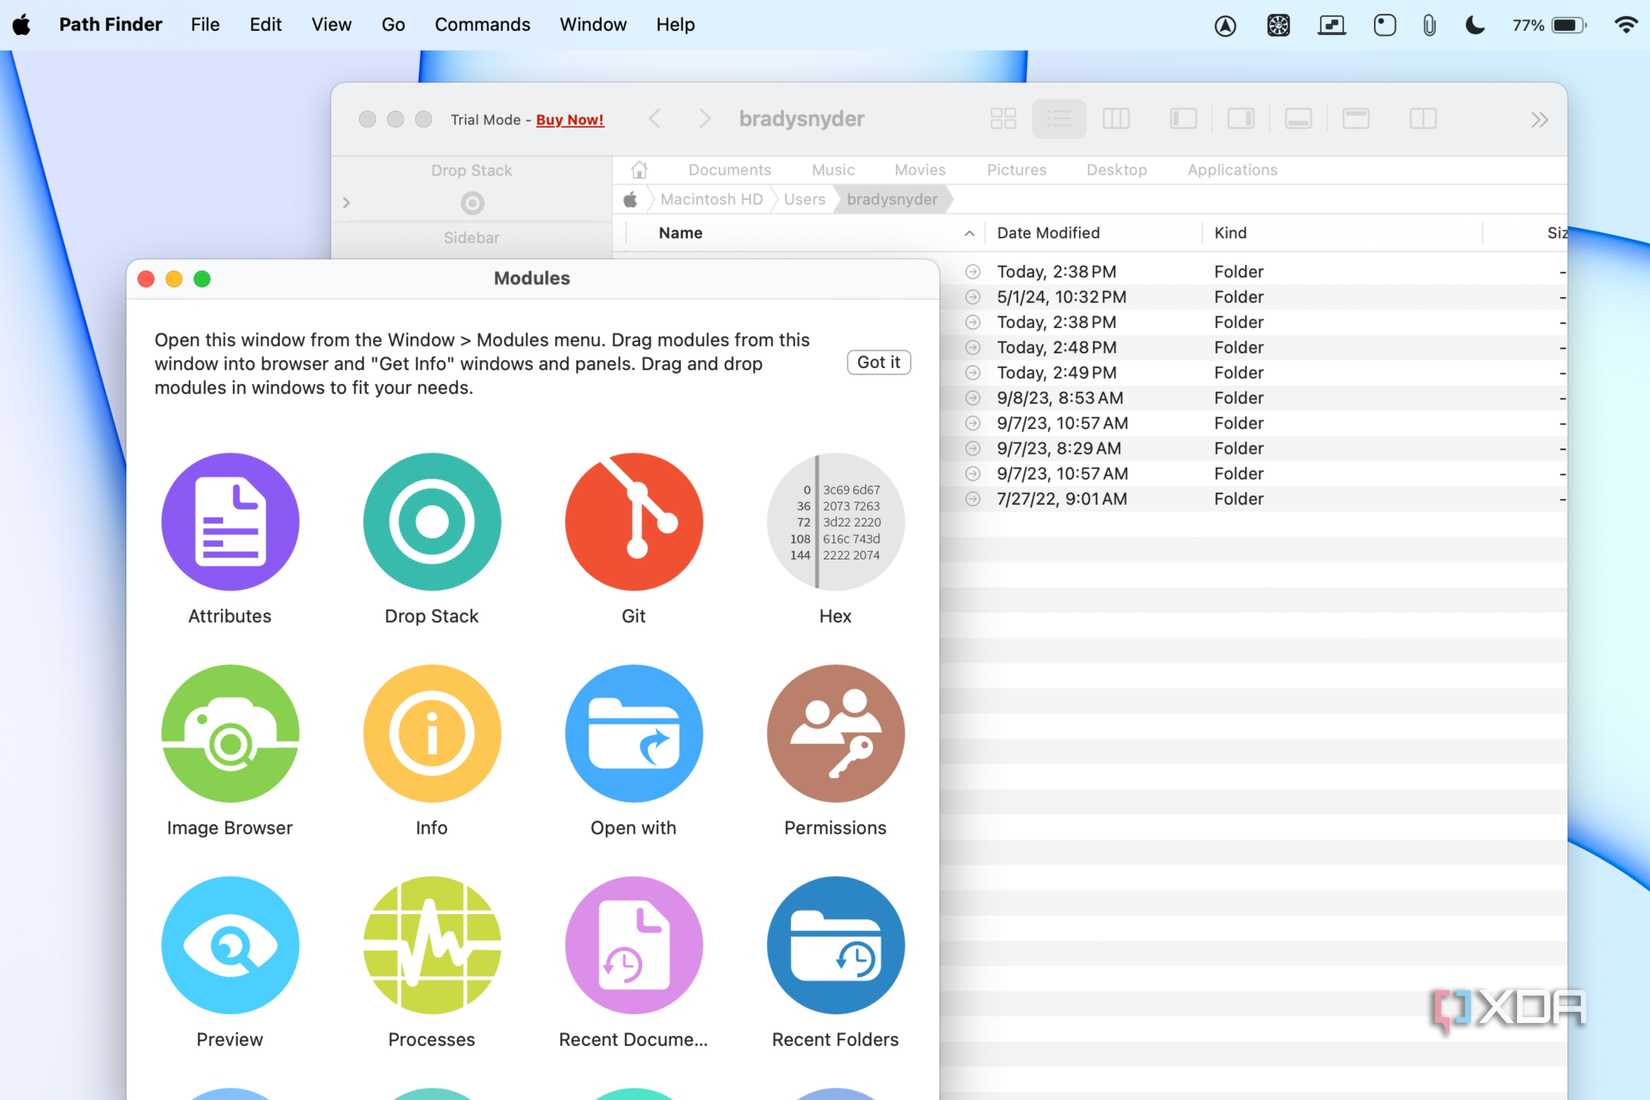Select the 9/7/23, 8:29 AM row
This screenshot has height=1100, width=1650.
click(1253, 448)
